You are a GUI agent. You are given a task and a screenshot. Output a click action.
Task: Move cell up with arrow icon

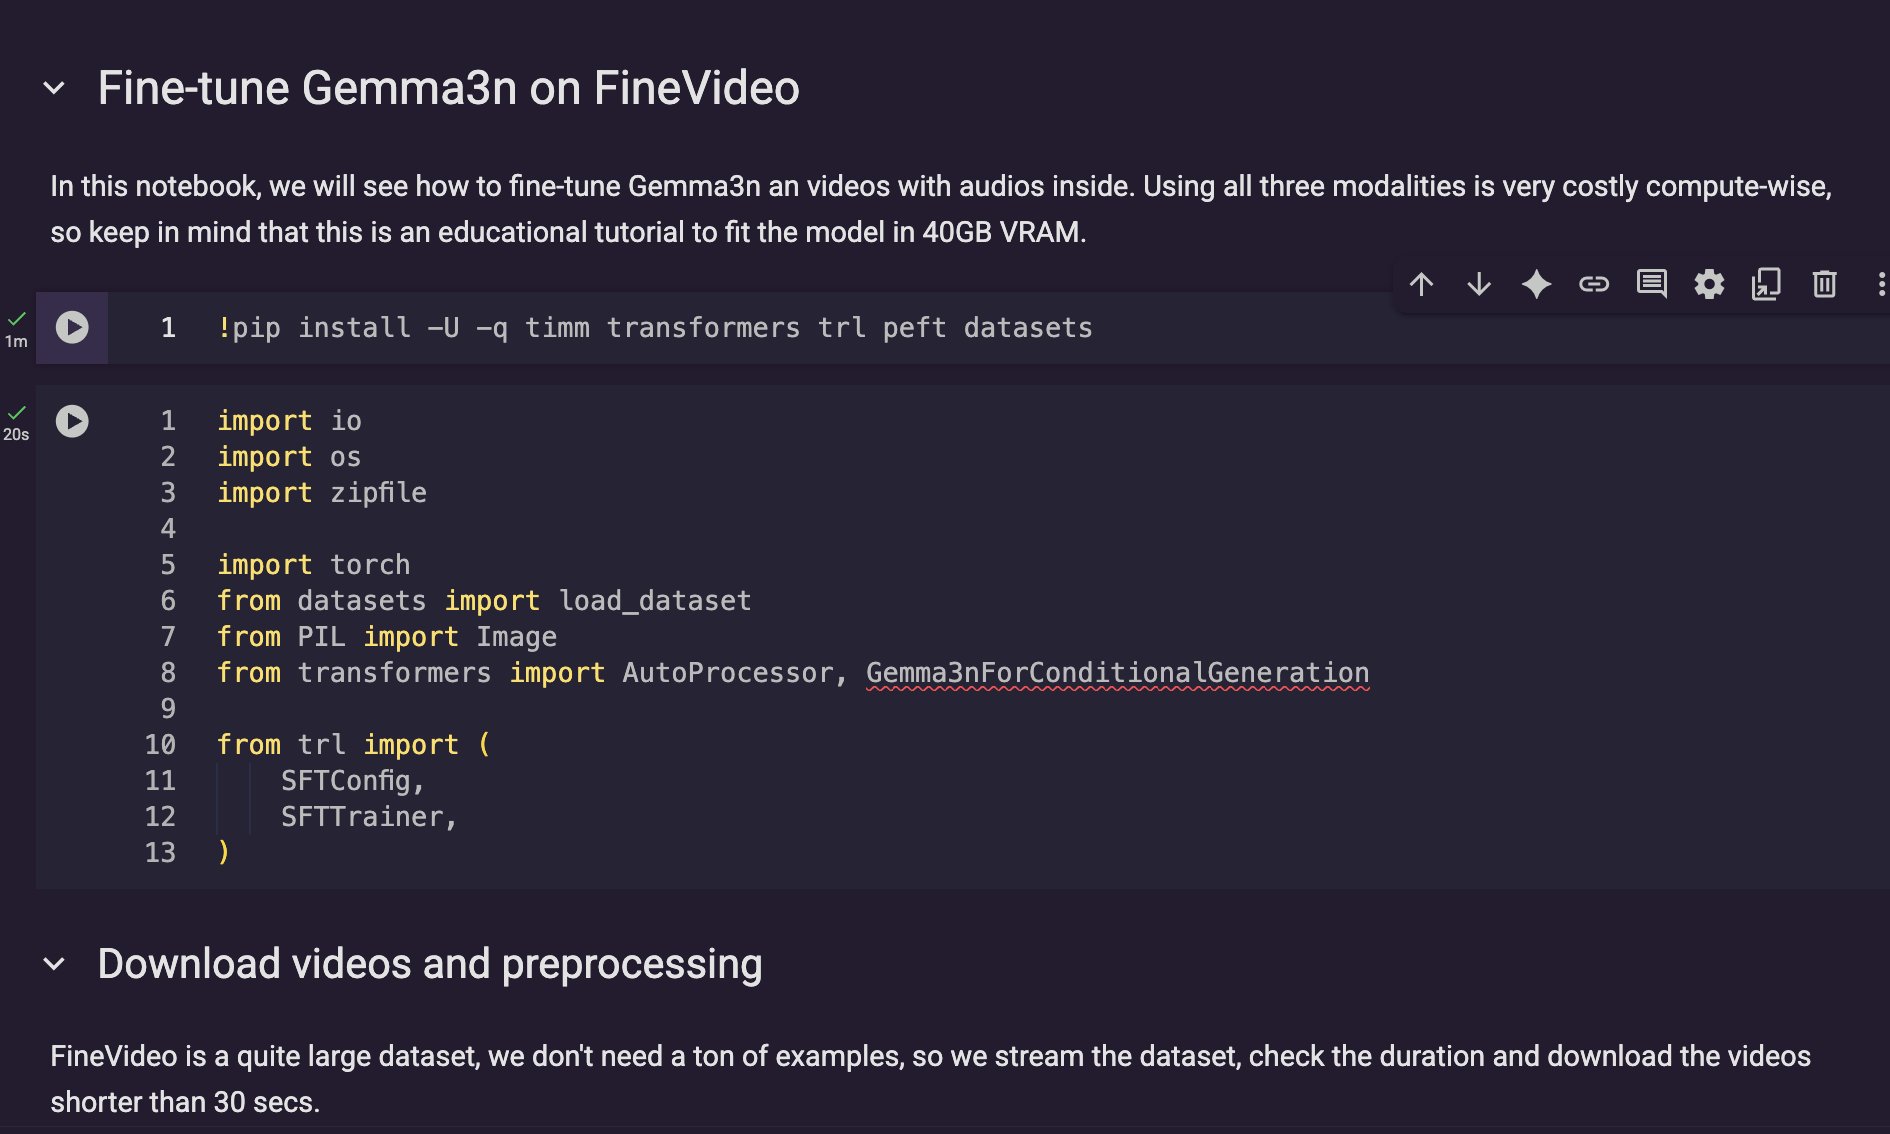pos(1421,285)
